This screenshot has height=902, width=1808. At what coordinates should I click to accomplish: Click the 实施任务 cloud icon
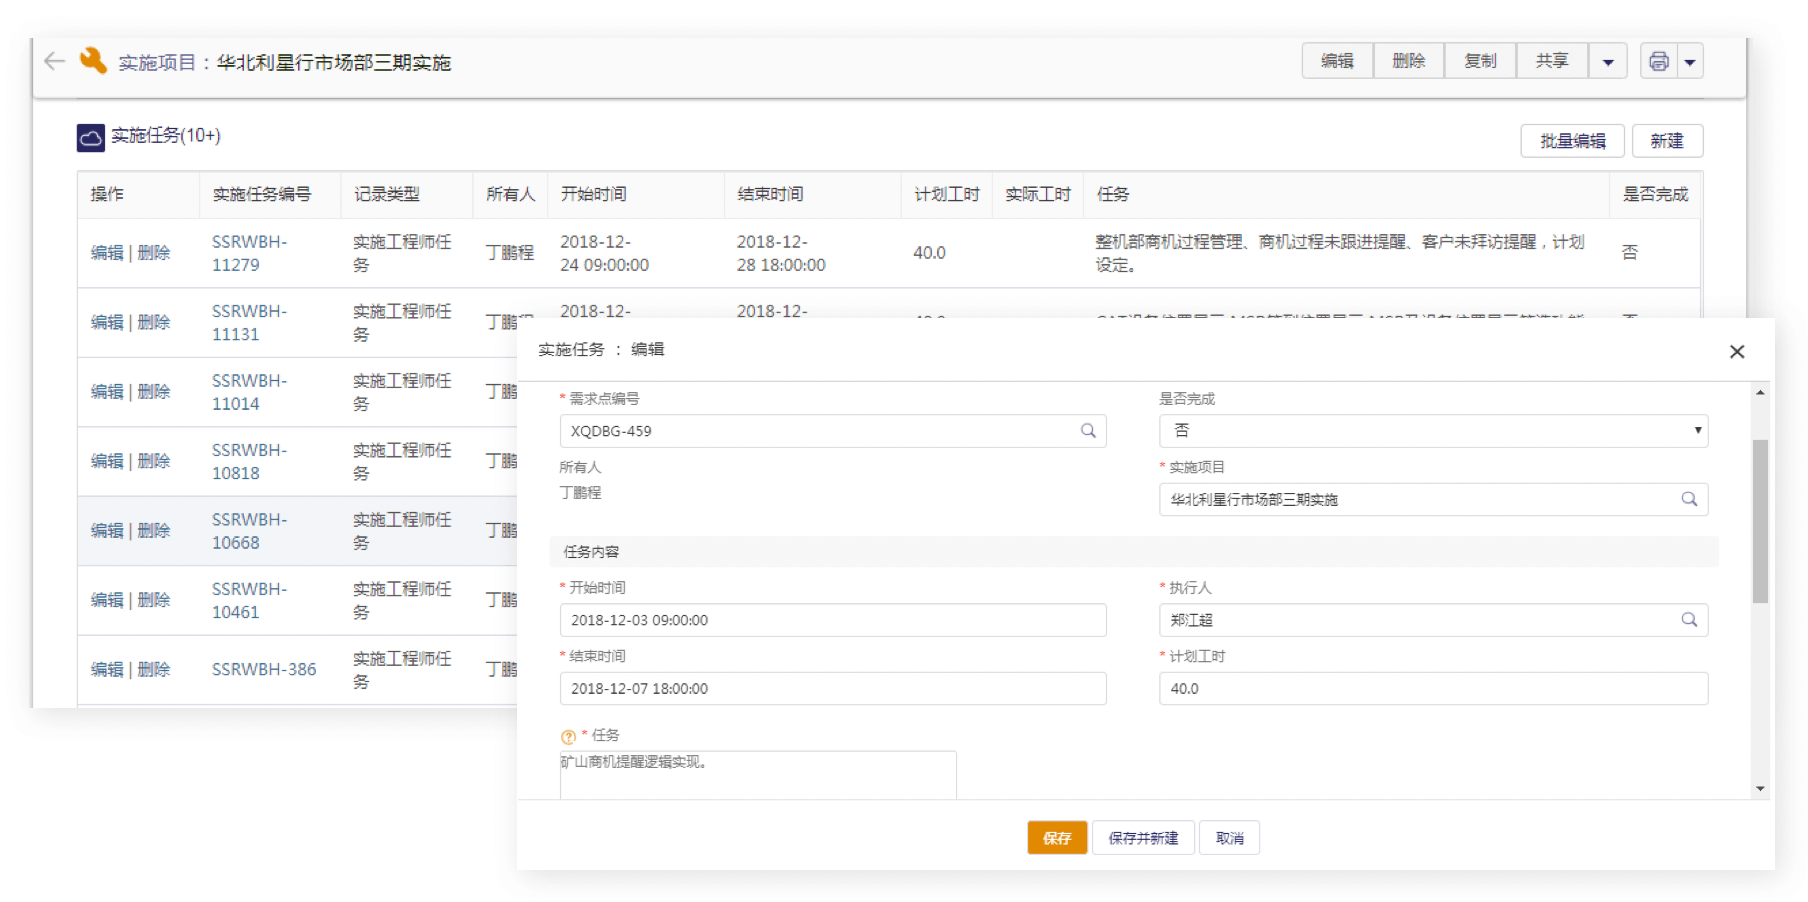tap(91, 137)
